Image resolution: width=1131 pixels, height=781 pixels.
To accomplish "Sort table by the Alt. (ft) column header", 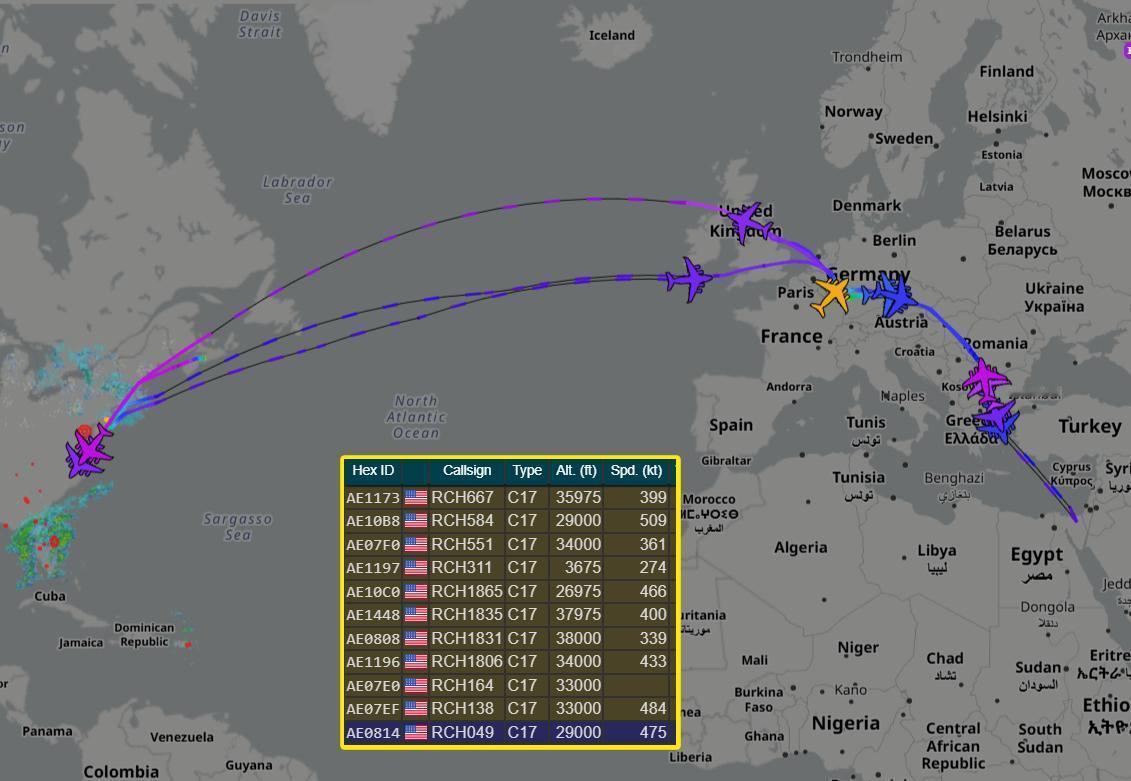I will pyautogui.click(x=576, y=471).
